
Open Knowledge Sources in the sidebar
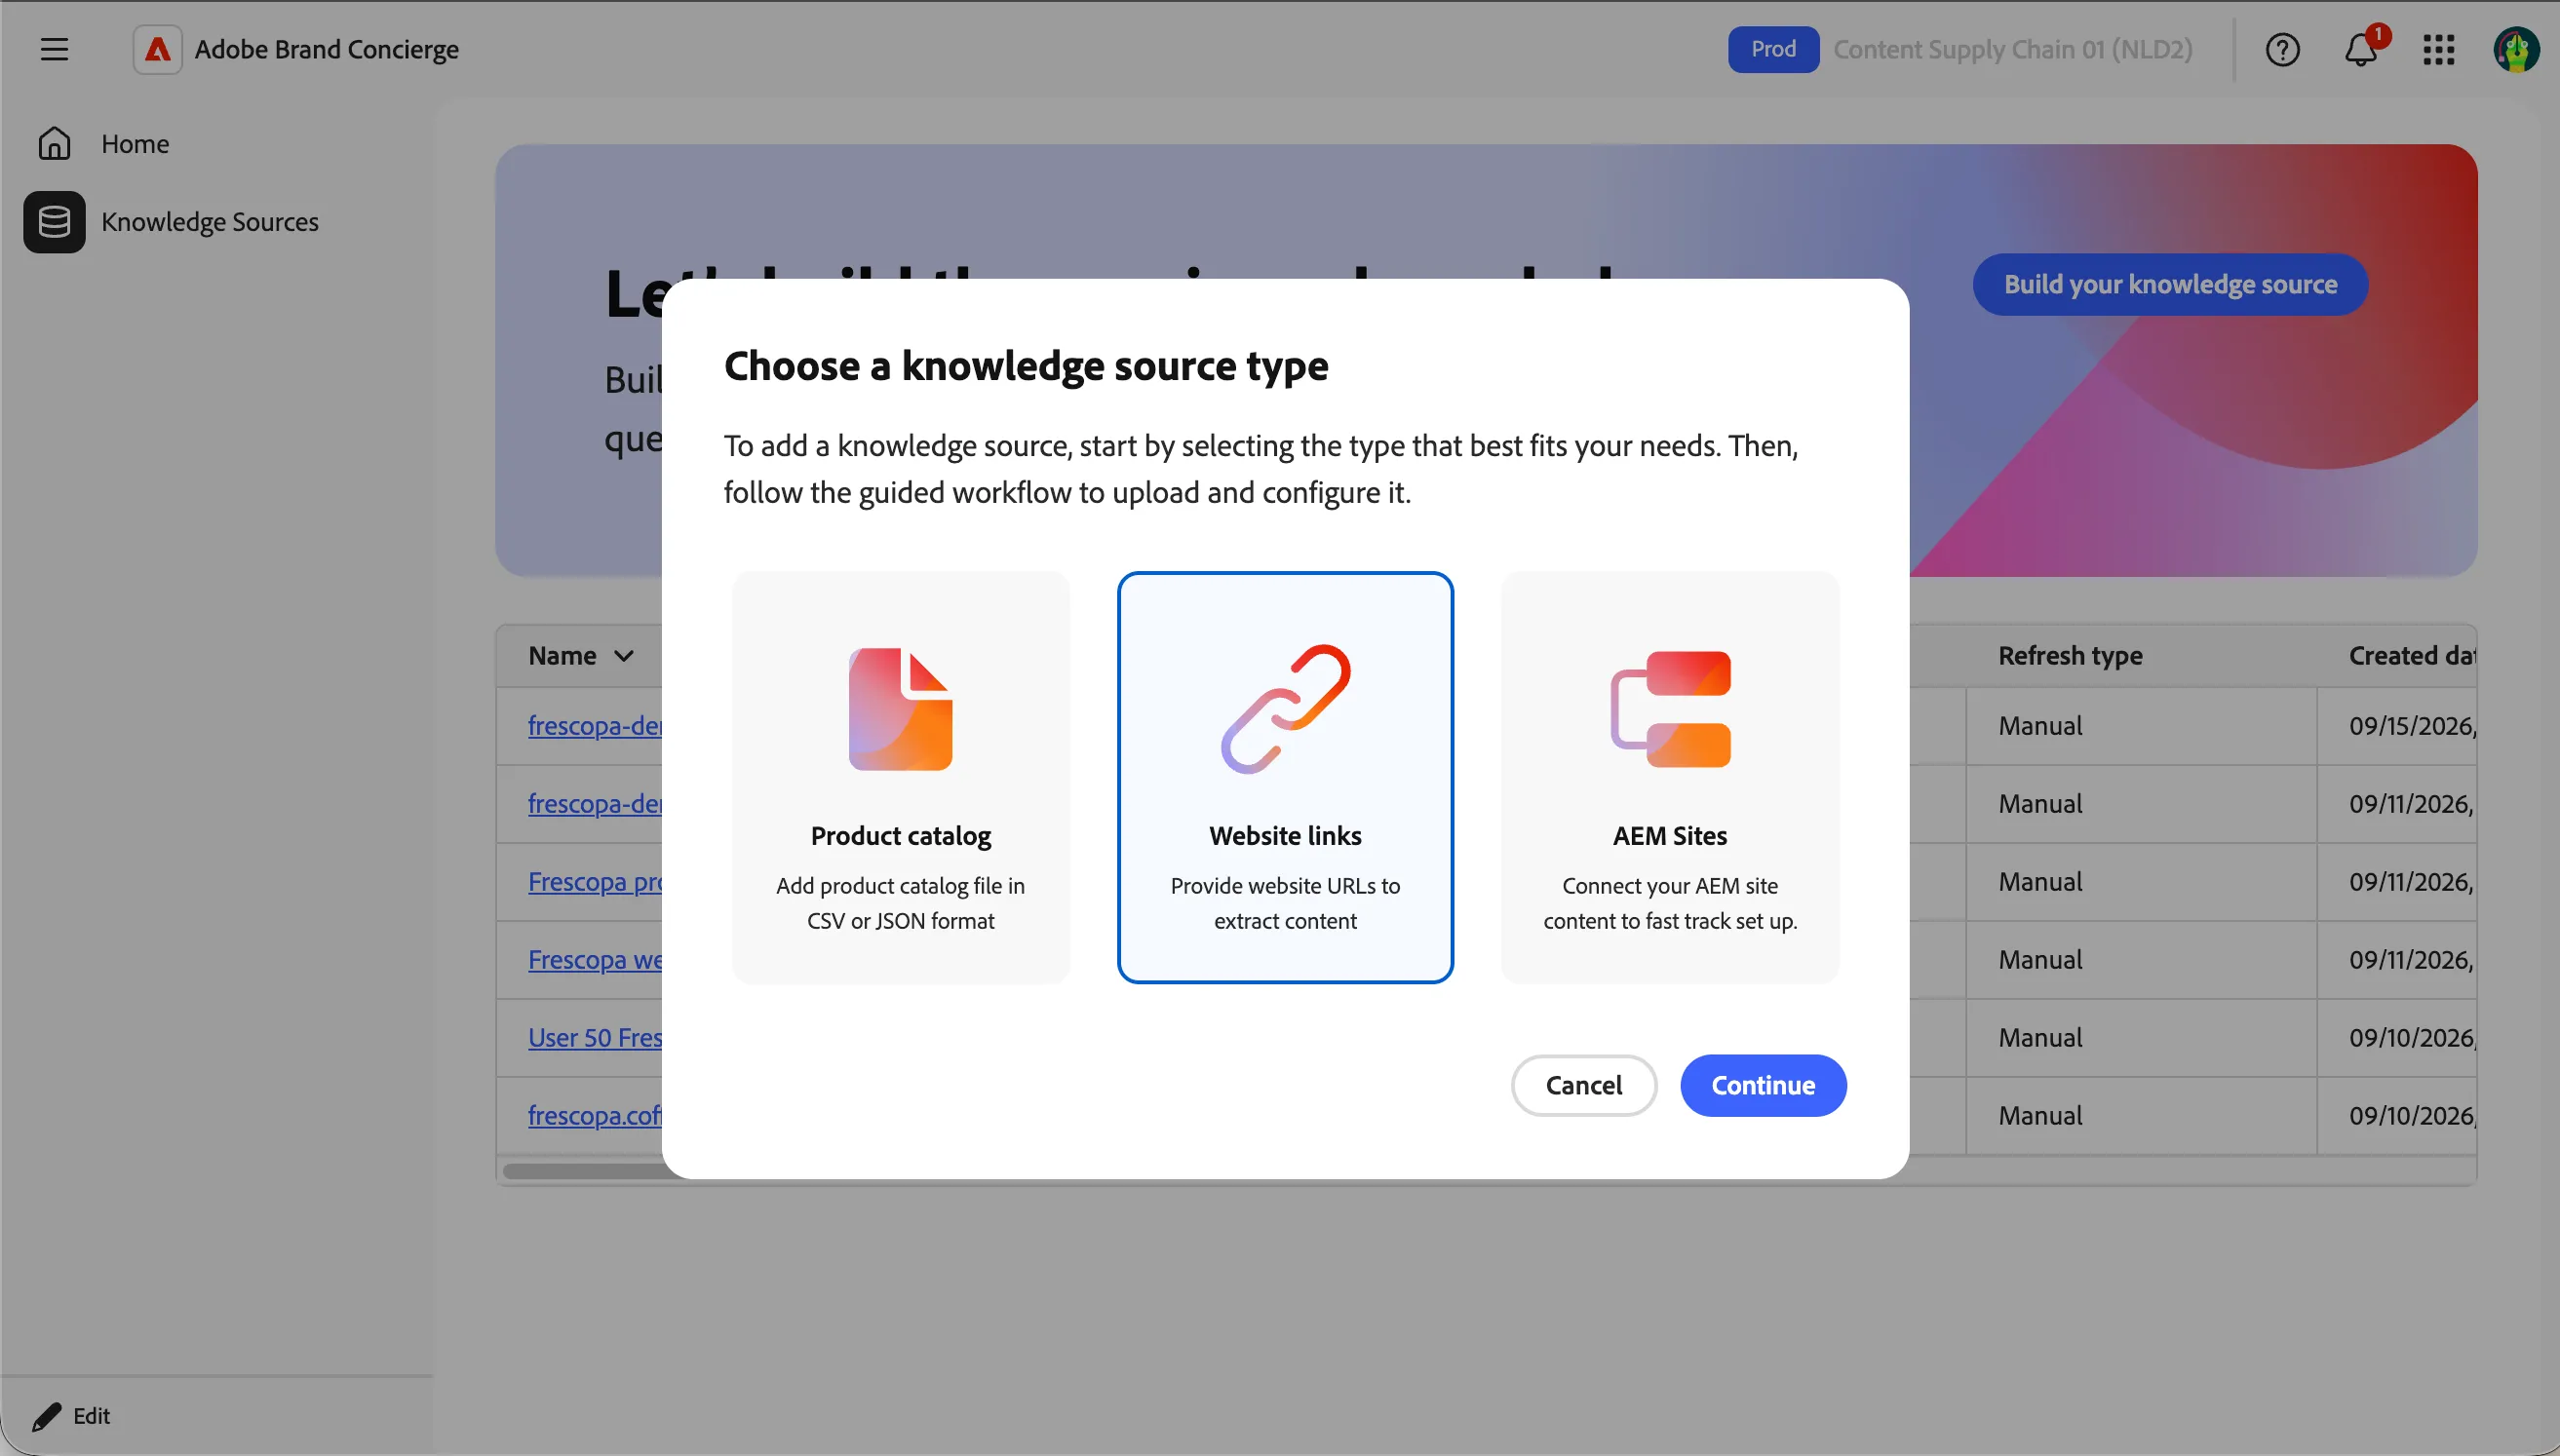(x=210, y=221)
